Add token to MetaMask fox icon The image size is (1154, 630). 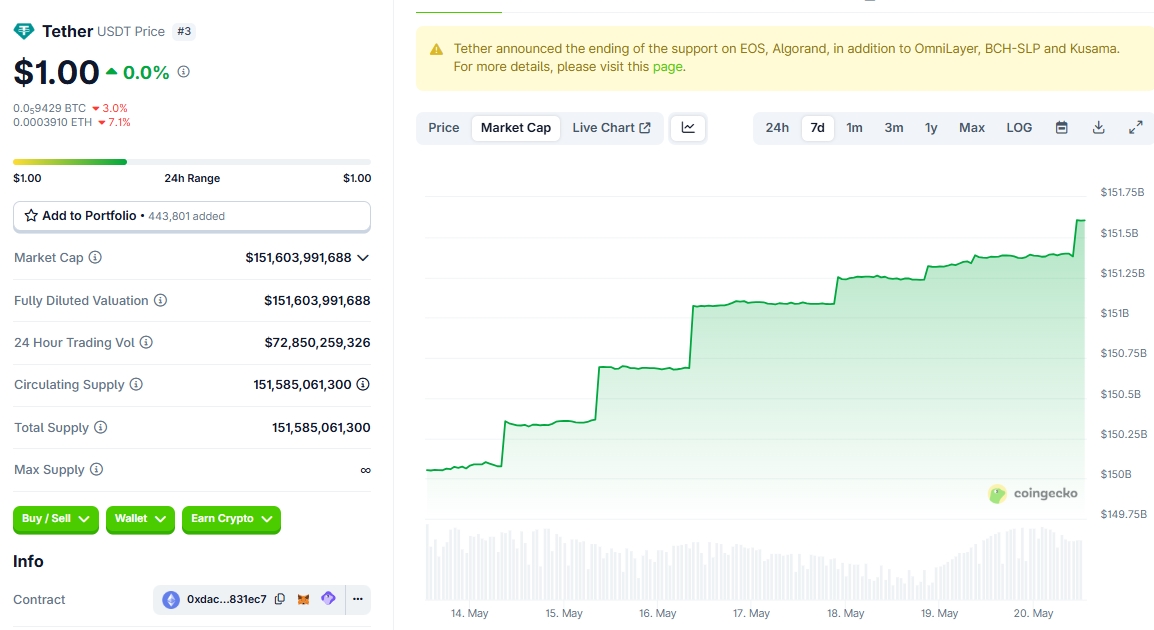[303, 599]
